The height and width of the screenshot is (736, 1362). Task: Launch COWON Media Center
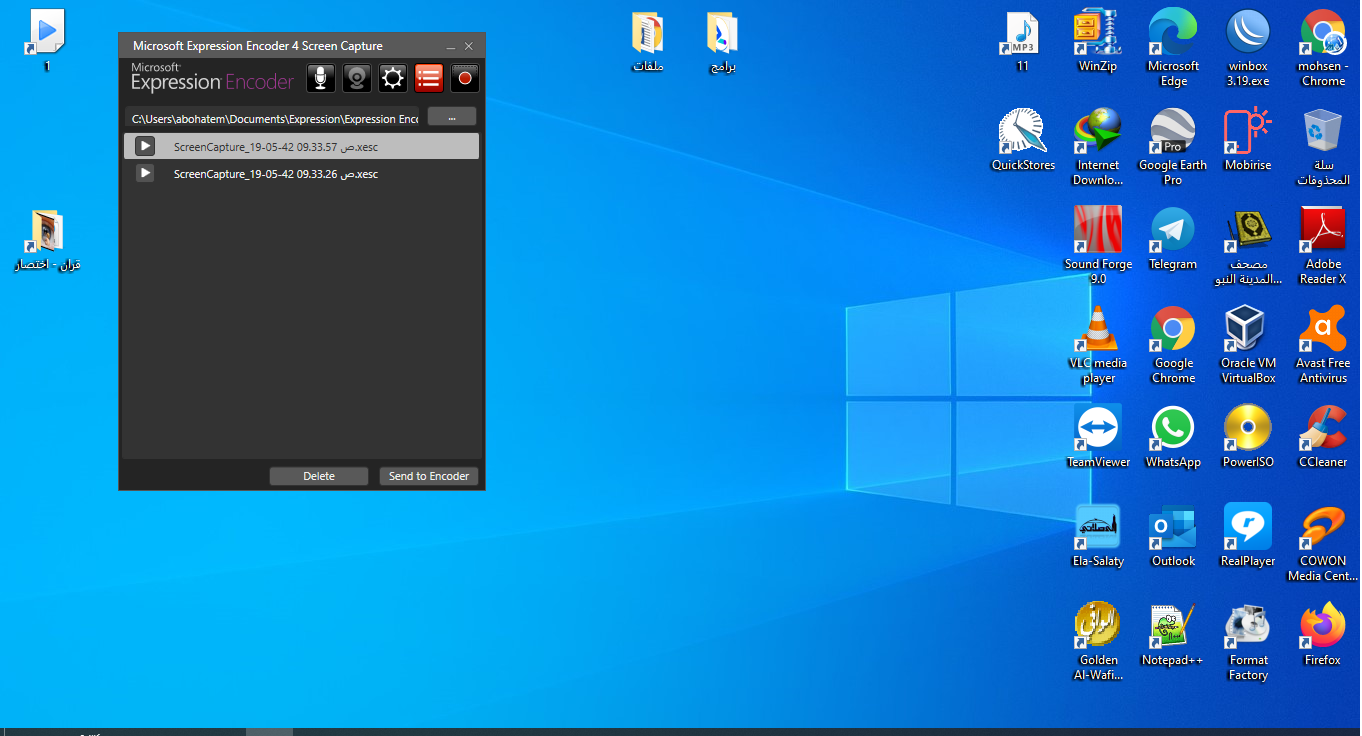pyautogui.click(x=1323, y=542)
